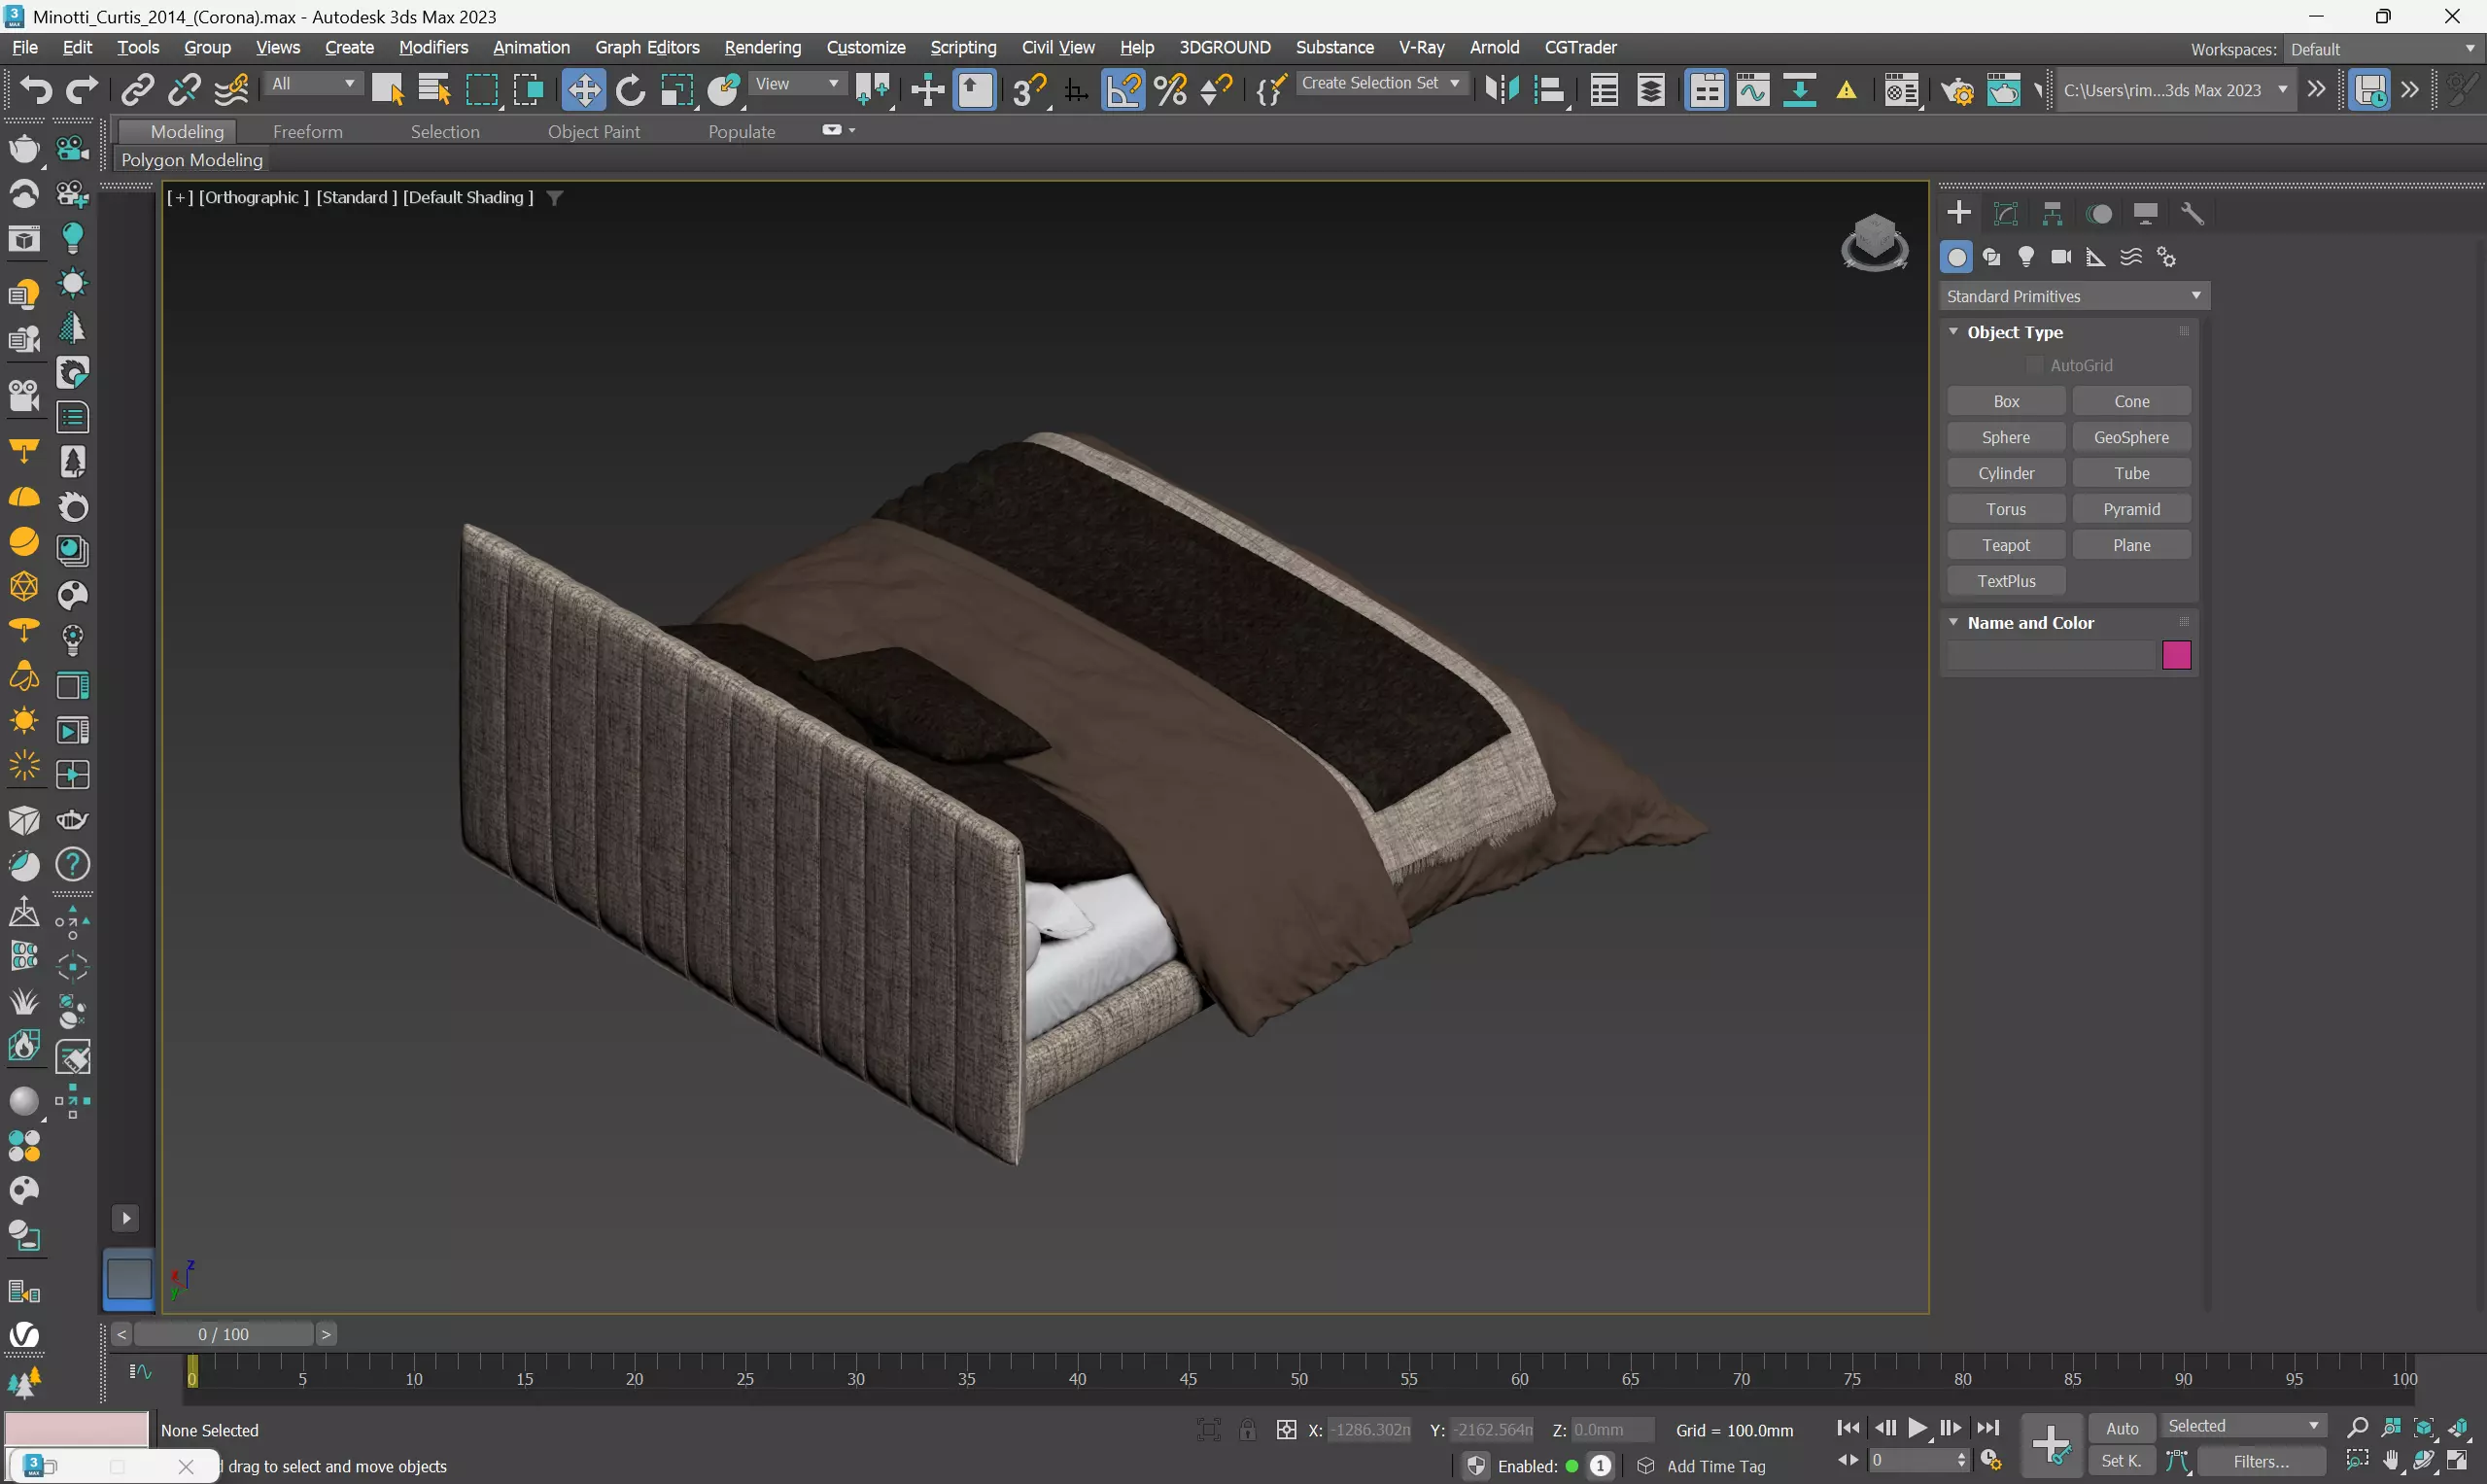Screen dimensions: 2487x1484
Task: Open the Curve Editor icon
Action: click(1753, 90)
